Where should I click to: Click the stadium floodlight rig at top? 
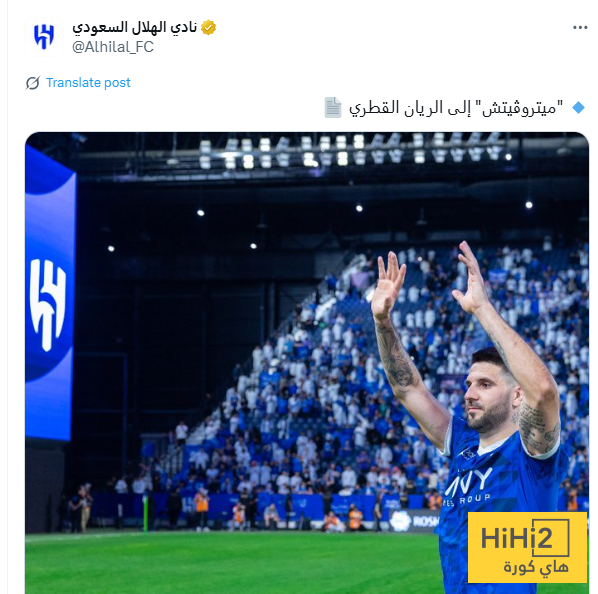[x=353, y=151]
